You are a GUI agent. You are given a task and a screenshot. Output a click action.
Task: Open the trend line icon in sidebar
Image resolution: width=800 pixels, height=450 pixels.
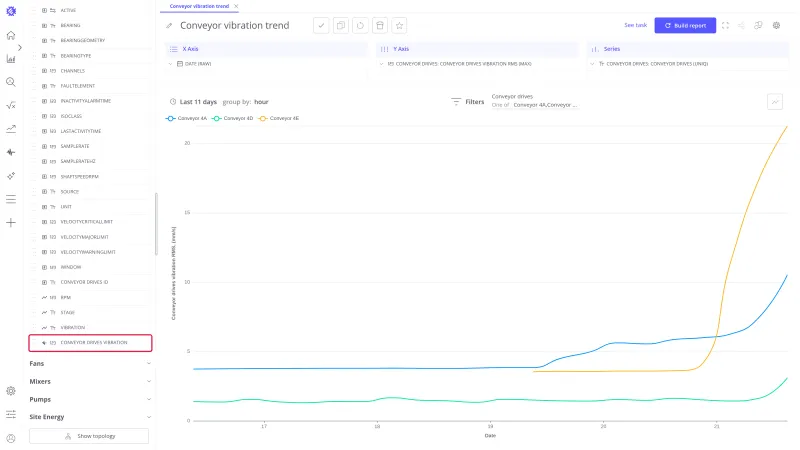tap(11, 129)
